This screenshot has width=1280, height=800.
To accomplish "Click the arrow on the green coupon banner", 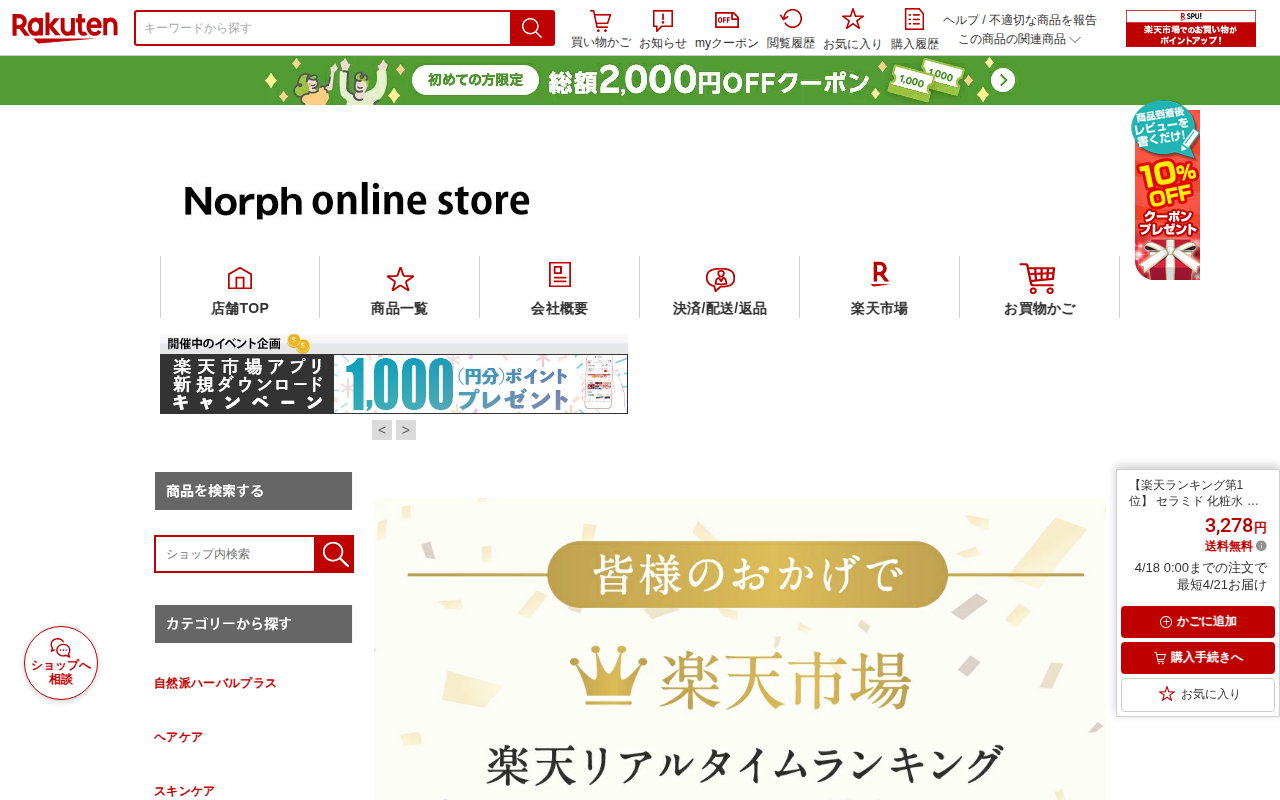I will (1003, 80).
